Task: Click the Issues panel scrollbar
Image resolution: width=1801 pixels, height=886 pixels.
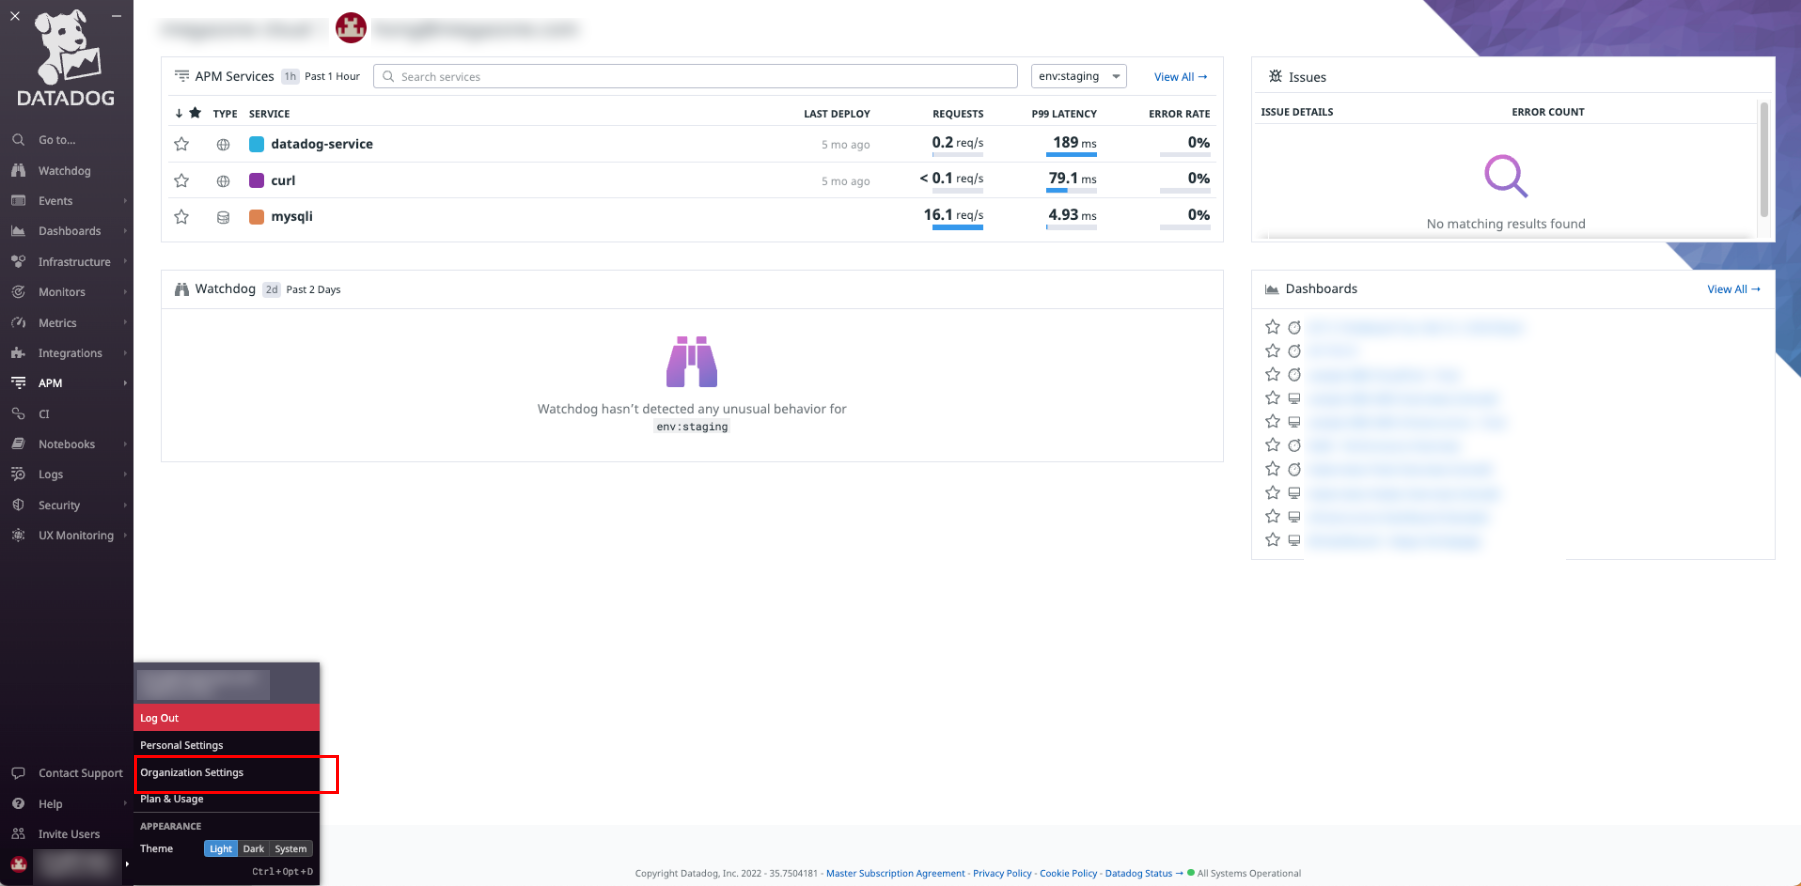Action: point(1764,160)
